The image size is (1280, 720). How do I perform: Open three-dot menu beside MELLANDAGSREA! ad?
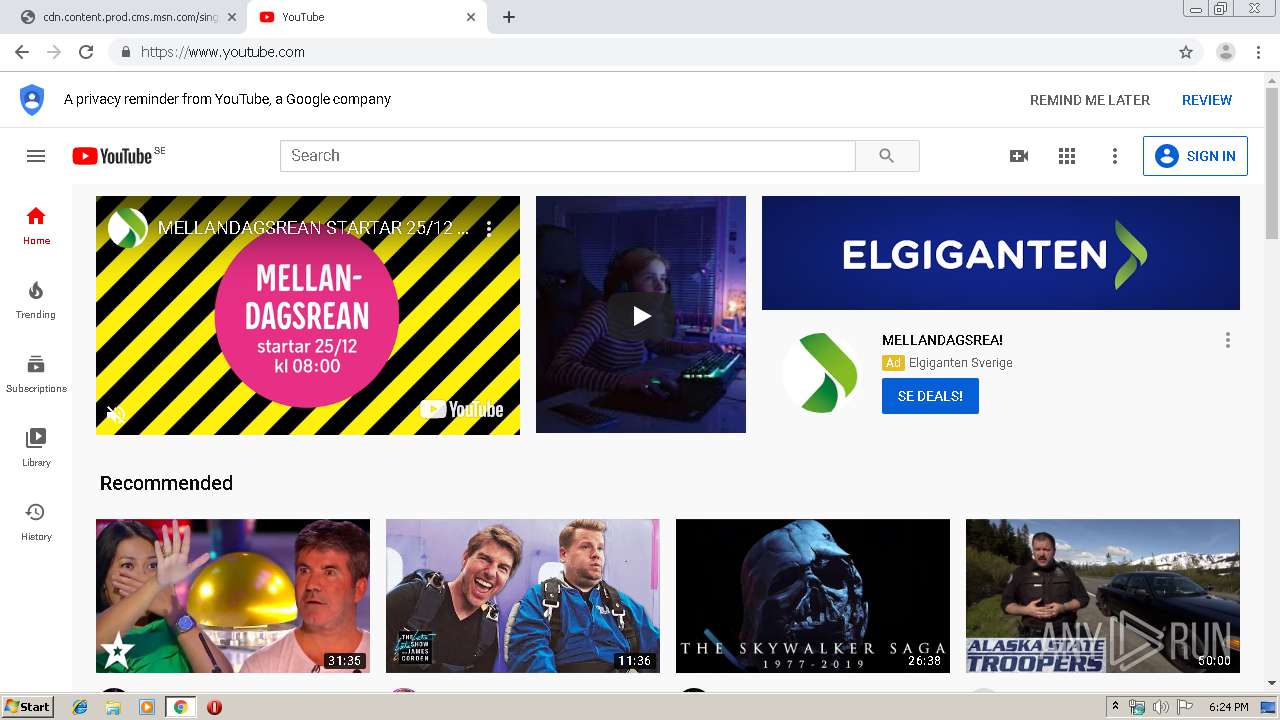pos(1228,340)
